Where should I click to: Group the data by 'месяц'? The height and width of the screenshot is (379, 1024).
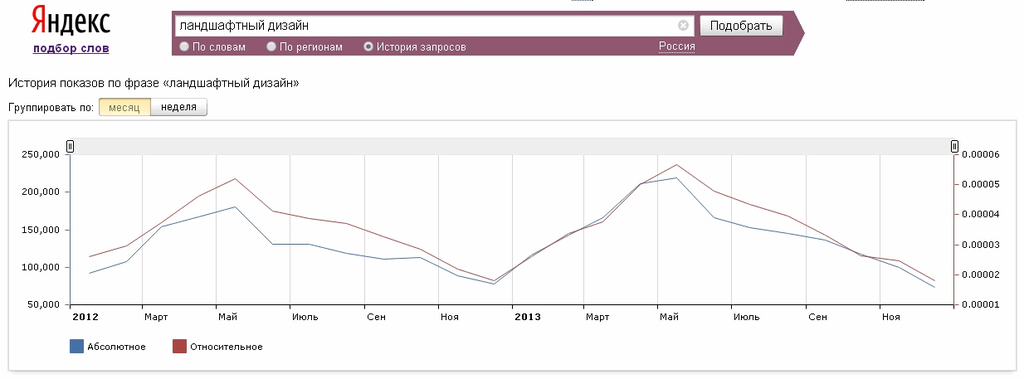[x=125, y=107]
